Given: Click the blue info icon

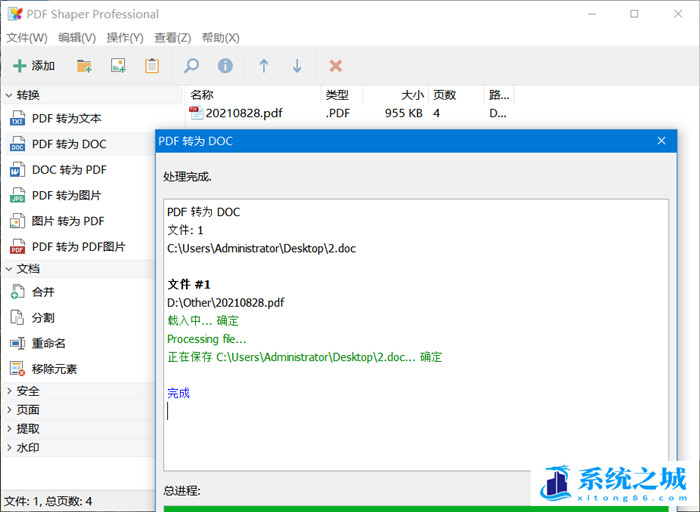Looking at the screenshot, I should coord(225,66).
